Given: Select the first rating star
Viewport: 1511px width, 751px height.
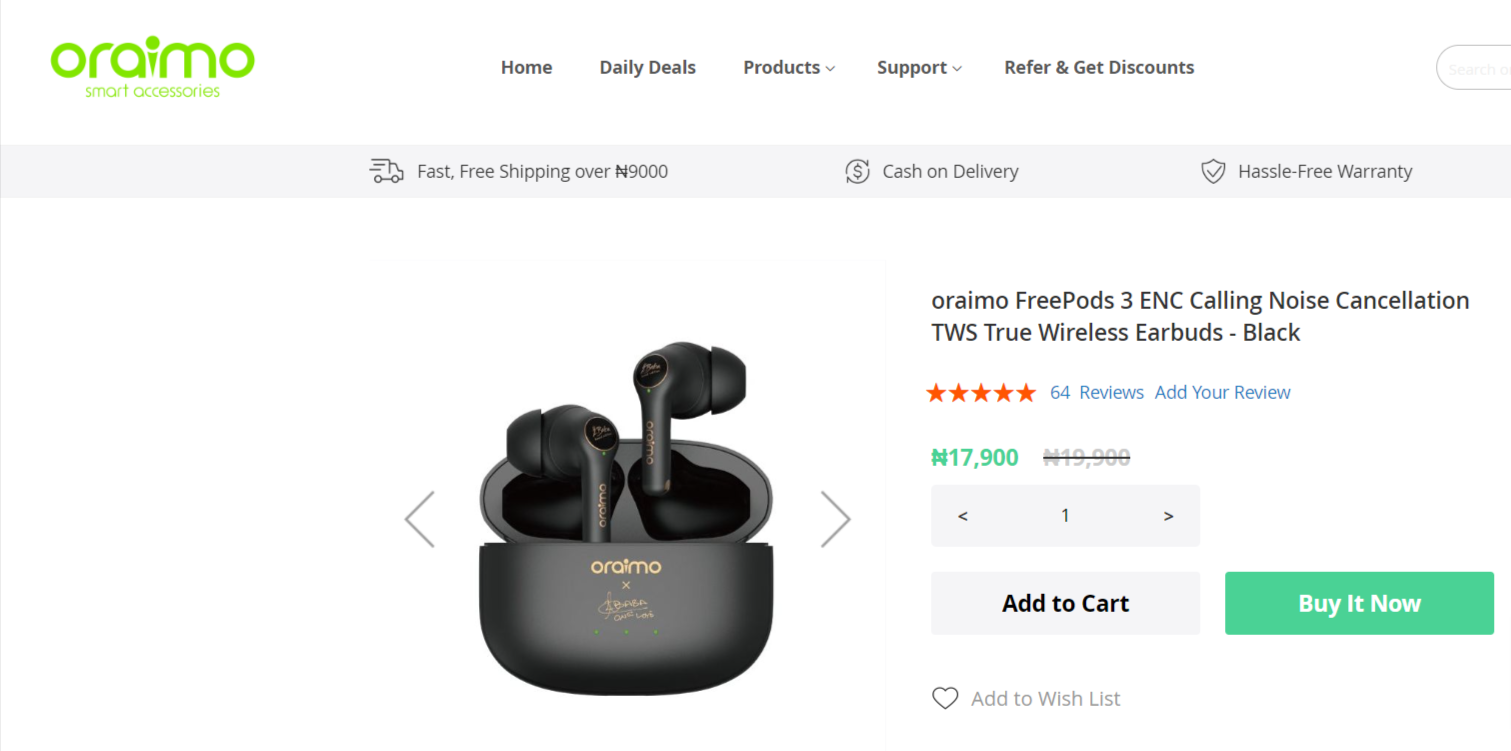Looking at the screenshot, I should 937,392.
